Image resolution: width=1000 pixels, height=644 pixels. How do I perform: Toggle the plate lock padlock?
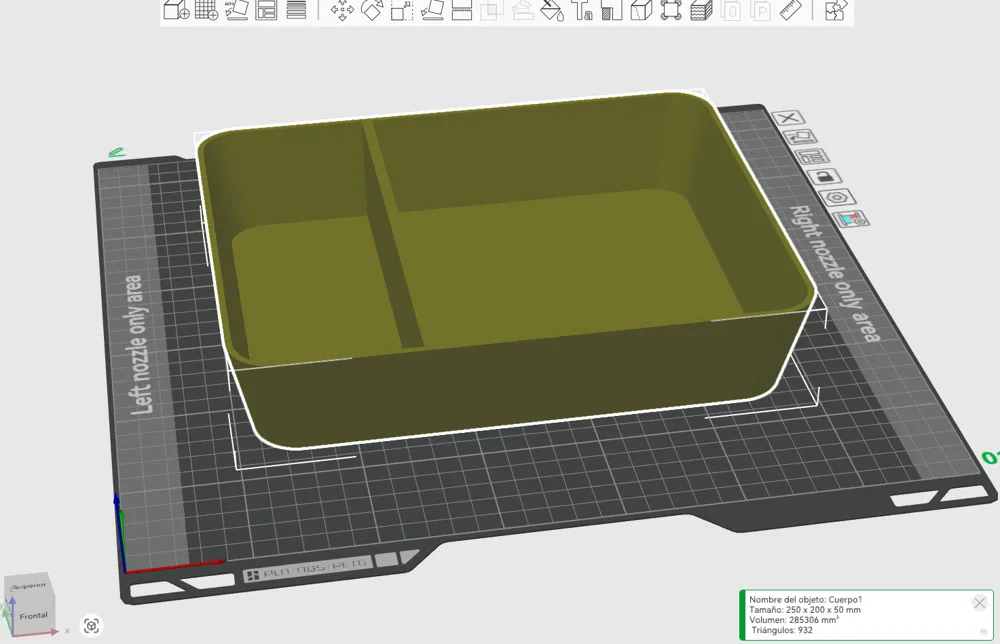[825, 177]
